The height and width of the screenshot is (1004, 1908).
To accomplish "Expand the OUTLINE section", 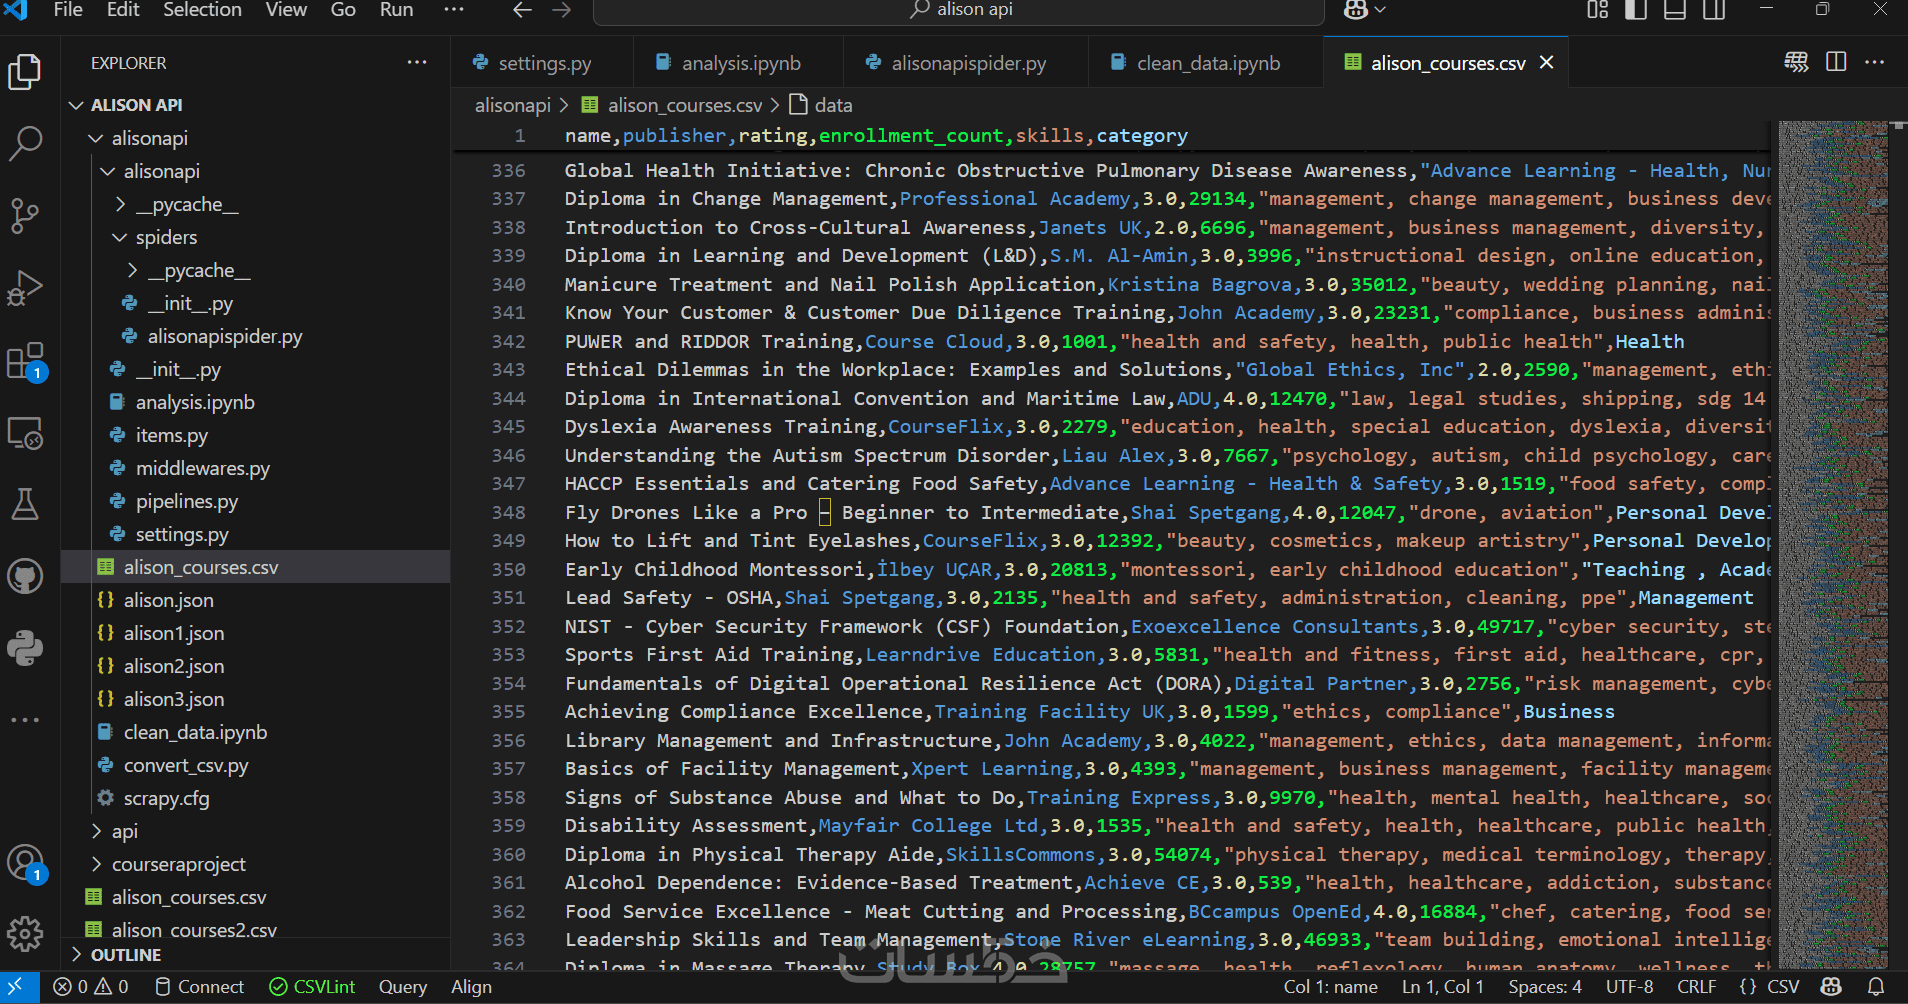I will coord(126,955).
